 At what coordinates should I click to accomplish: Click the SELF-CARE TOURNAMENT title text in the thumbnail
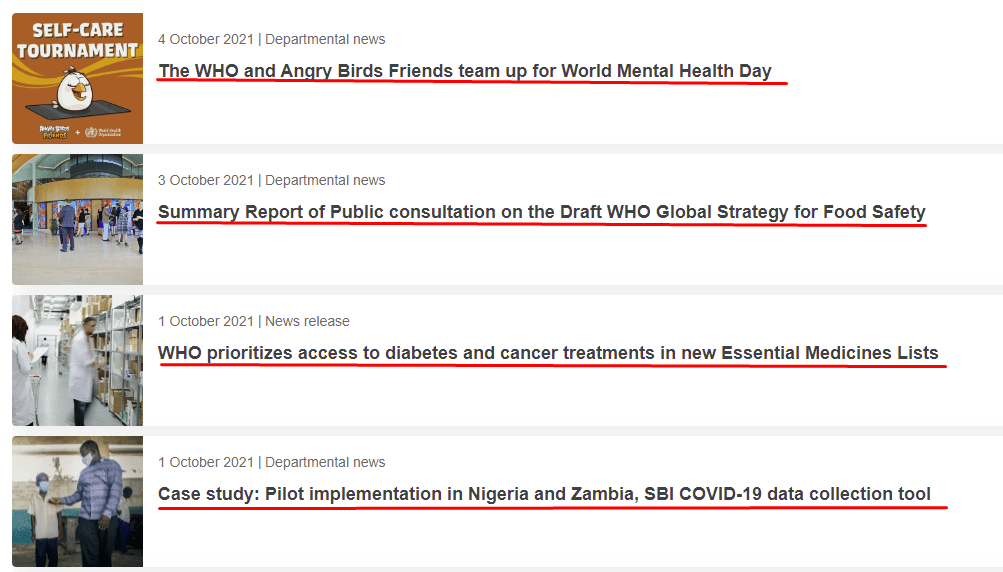point(77,40)
